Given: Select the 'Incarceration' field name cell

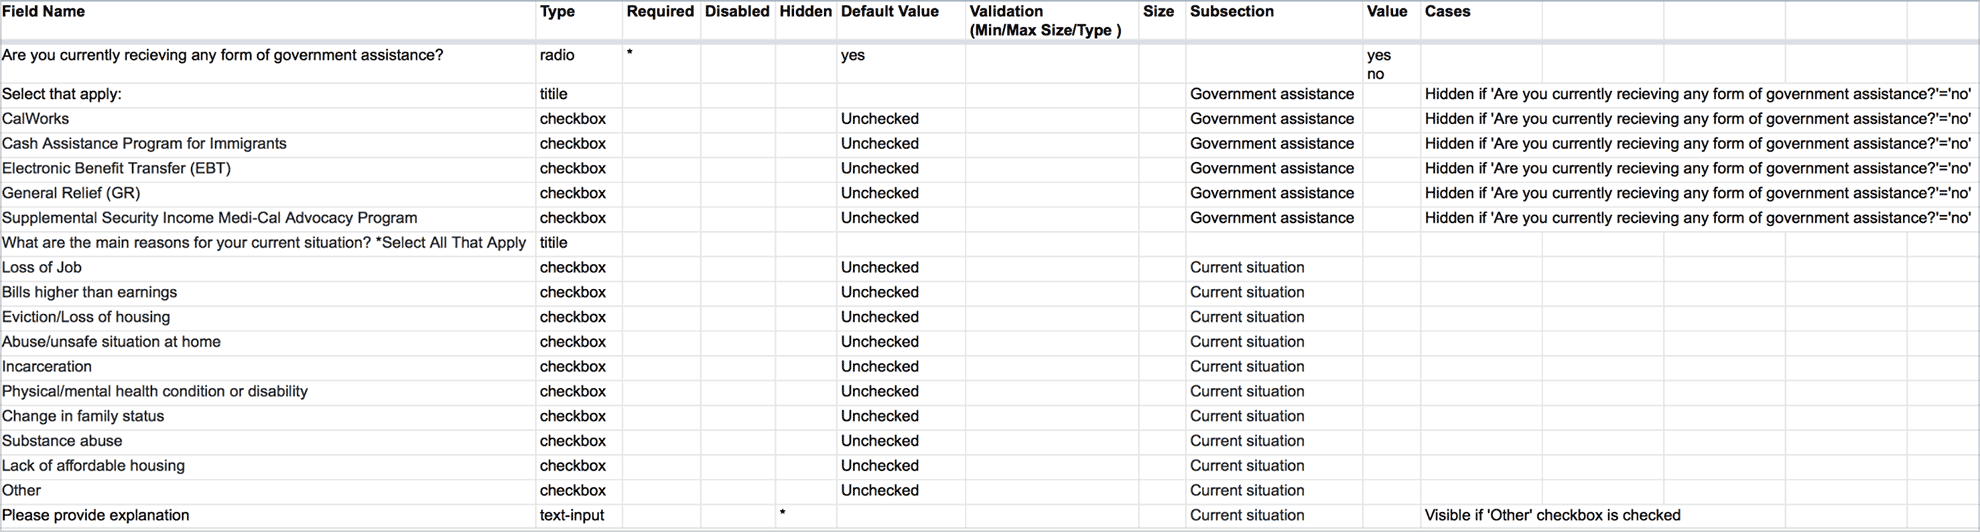Looking at the screenshot, I should click(47, 367).
